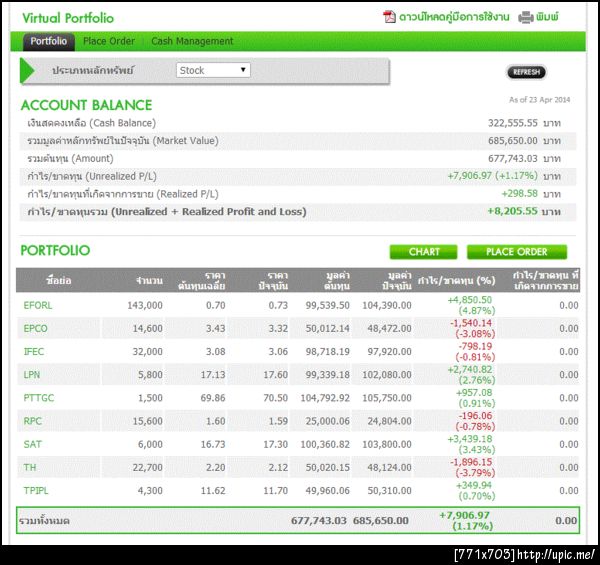Click the EPCO loss -1,540.14

471,323
